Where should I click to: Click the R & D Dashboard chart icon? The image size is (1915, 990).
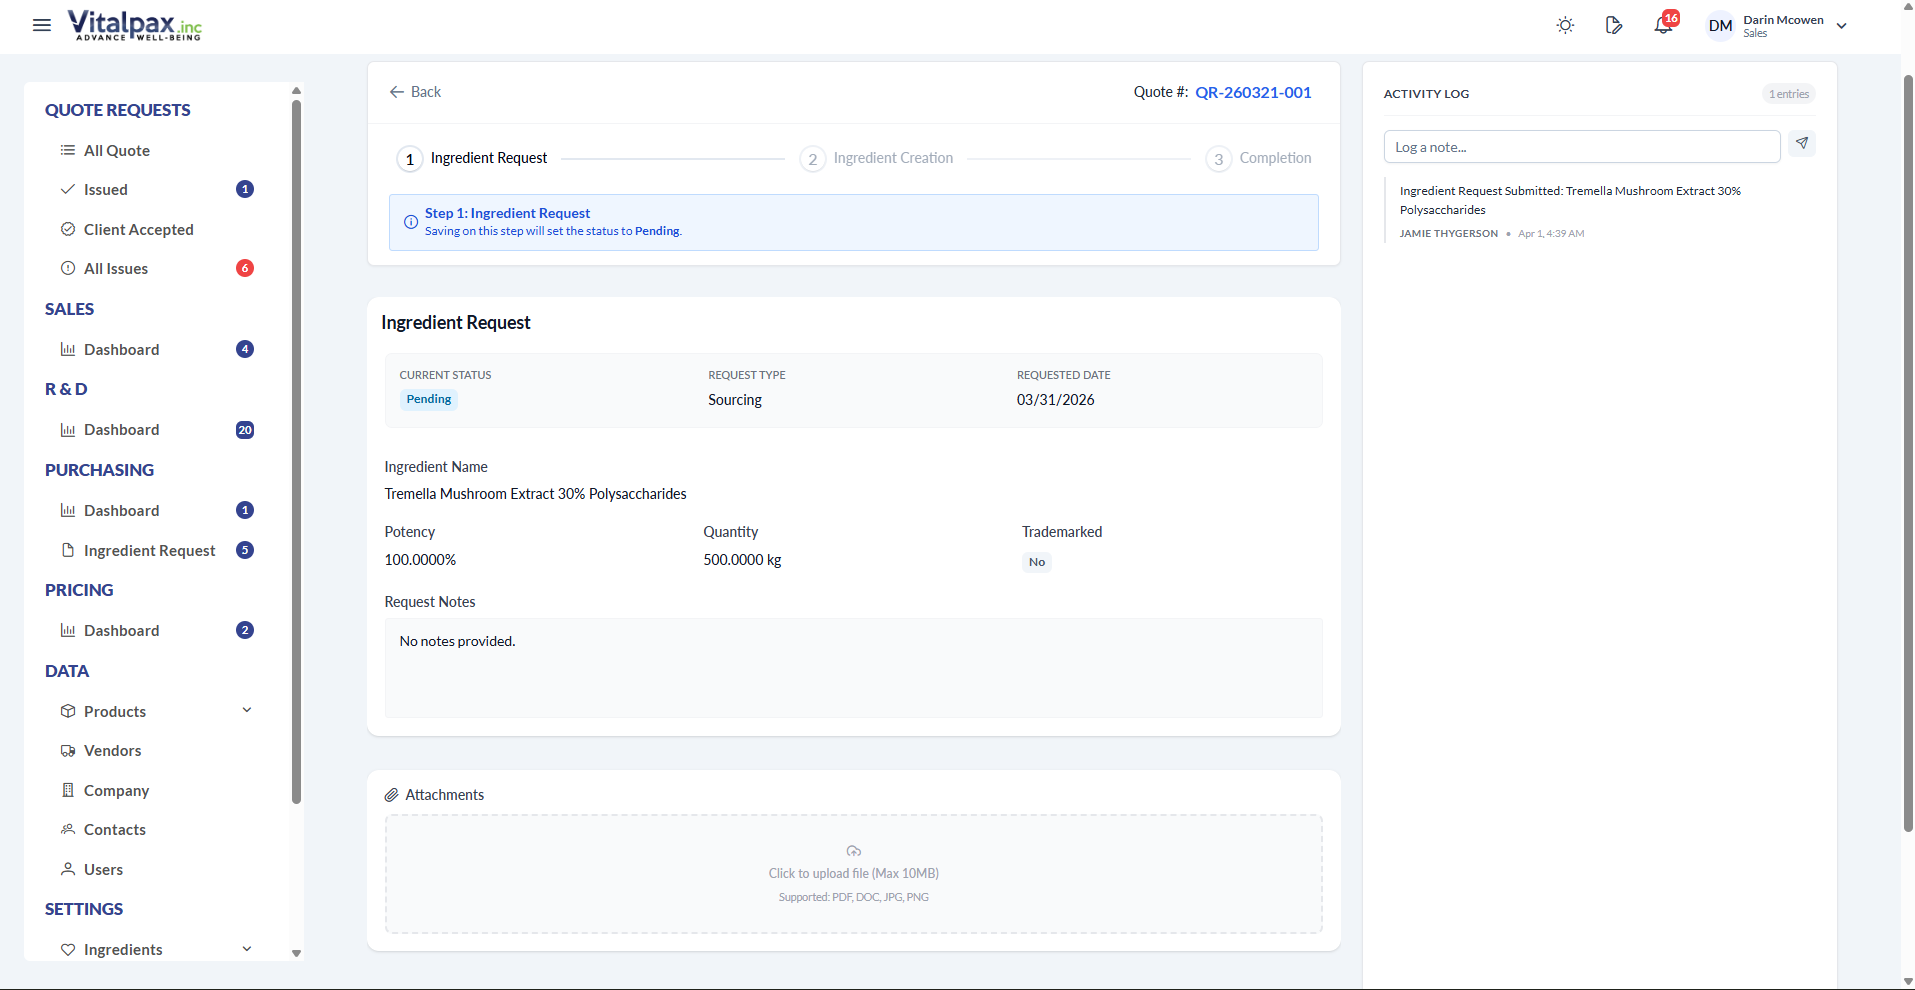68,430
